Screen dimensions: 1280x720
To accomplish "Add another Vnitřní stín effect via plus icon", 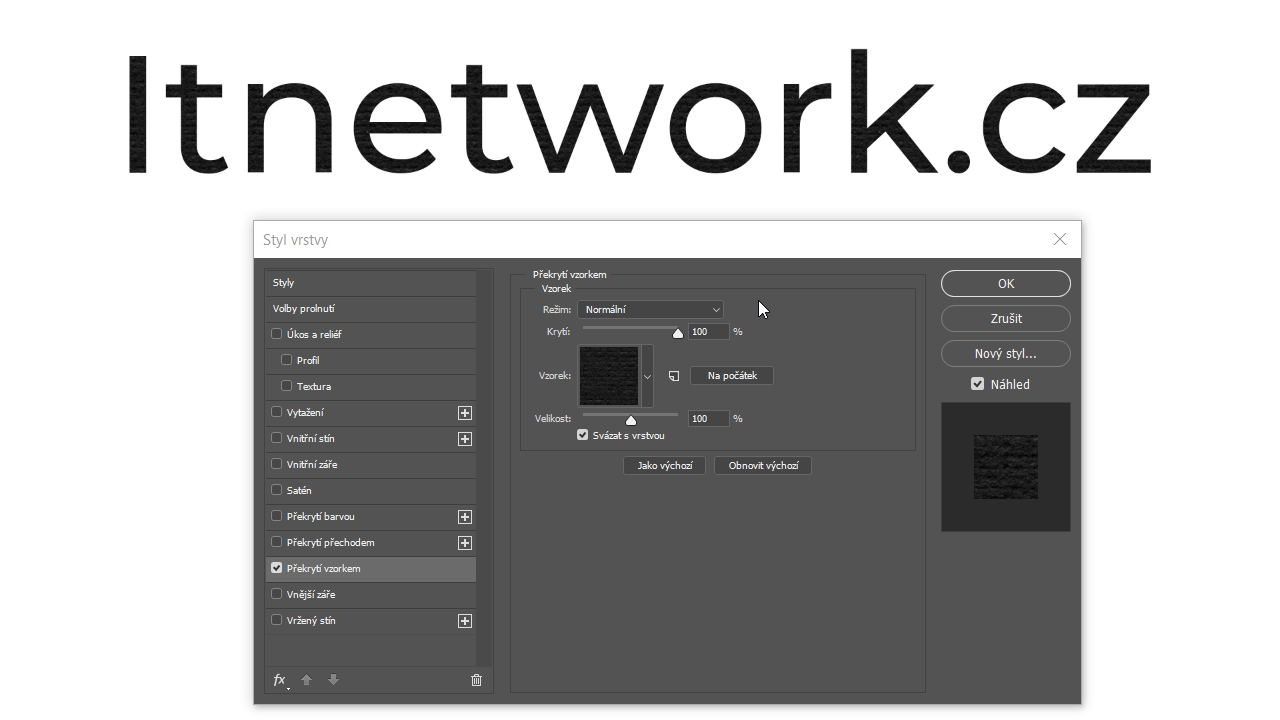I will 464,439.
